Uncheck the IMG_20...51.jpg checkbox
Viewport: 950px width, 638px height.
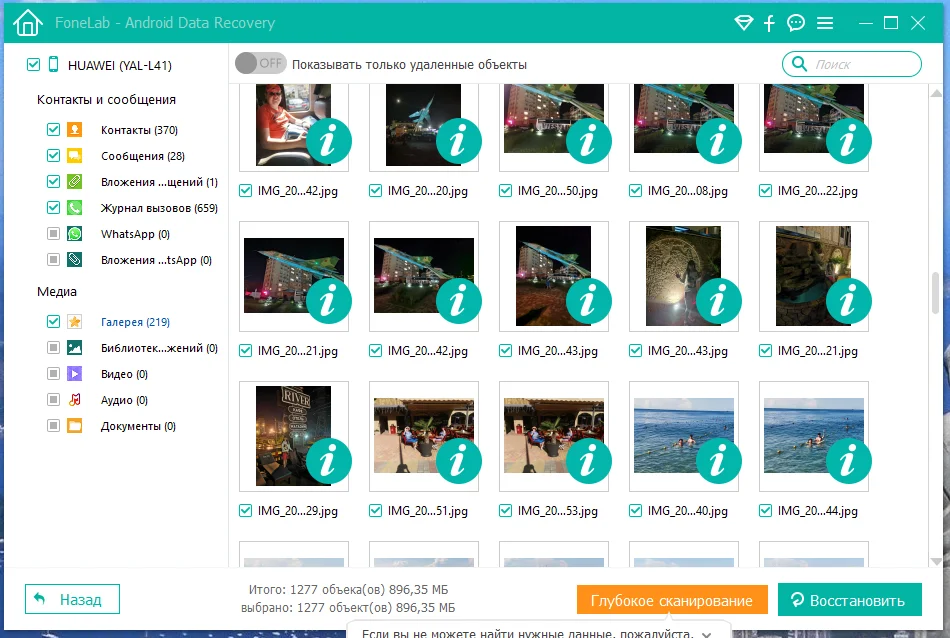coord(376,511)
